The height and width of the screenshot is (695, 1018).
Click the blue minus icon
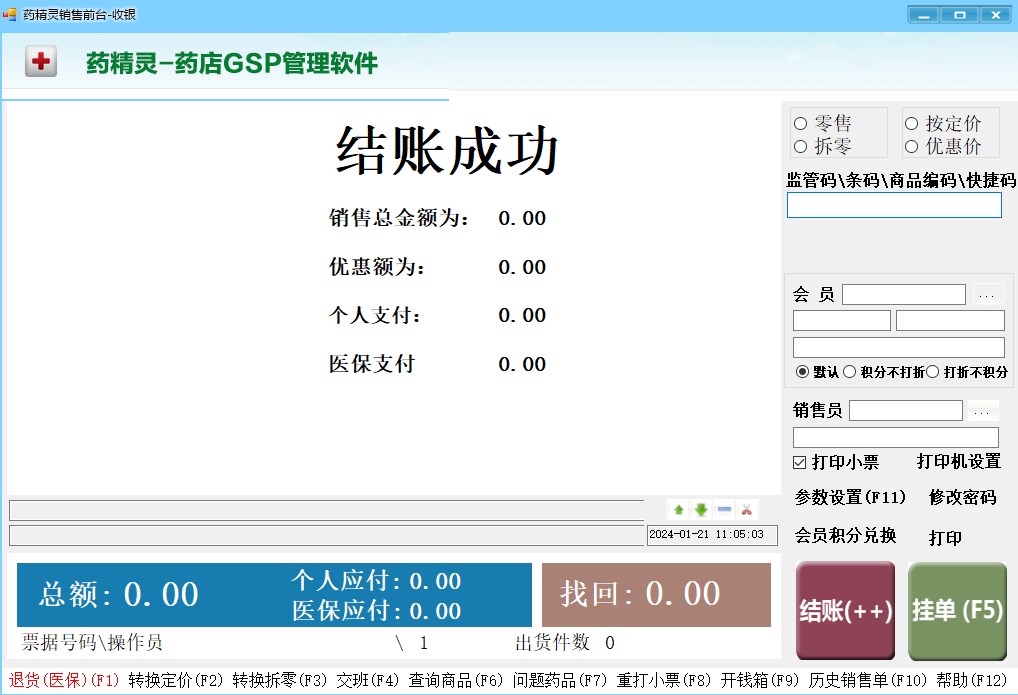[725, 510]
